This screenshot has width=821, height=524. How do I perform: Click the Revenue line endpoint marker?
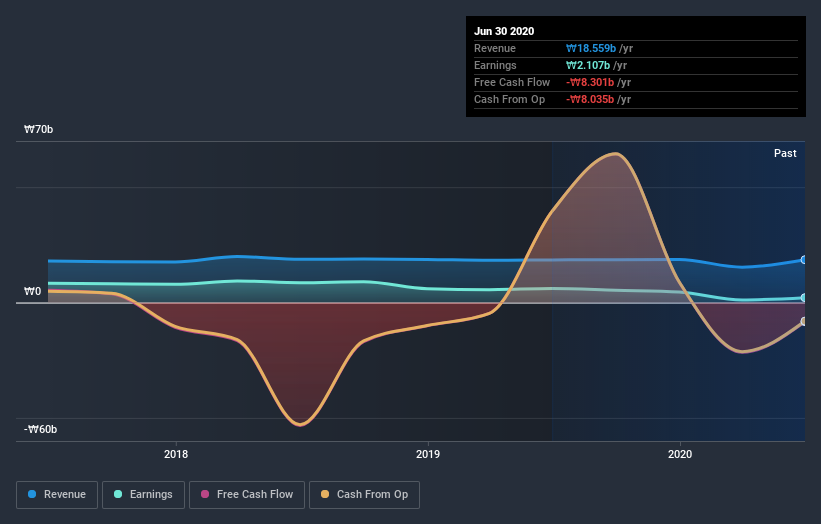[804, 260]
